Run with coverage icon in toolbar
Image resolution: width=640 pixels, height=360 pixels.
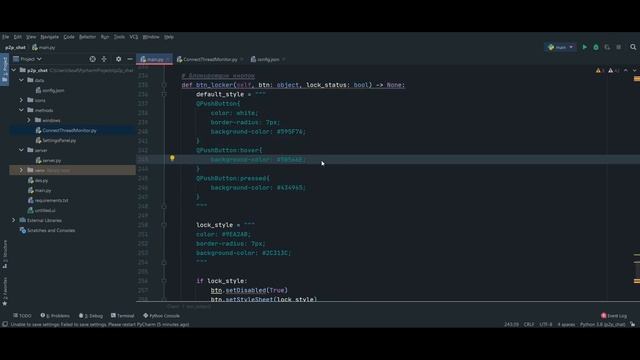coord(607,47)
